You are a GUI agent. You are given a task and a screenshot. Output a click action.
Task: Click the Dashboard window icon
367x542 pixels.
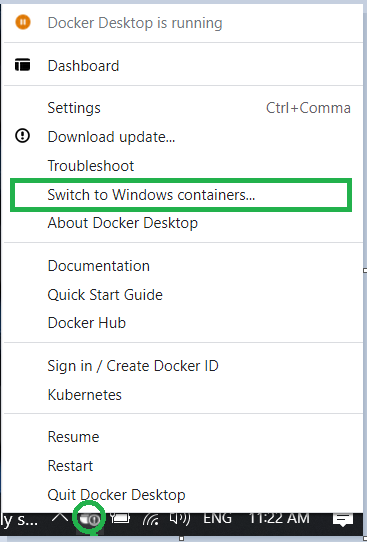(x=22, y=65)
